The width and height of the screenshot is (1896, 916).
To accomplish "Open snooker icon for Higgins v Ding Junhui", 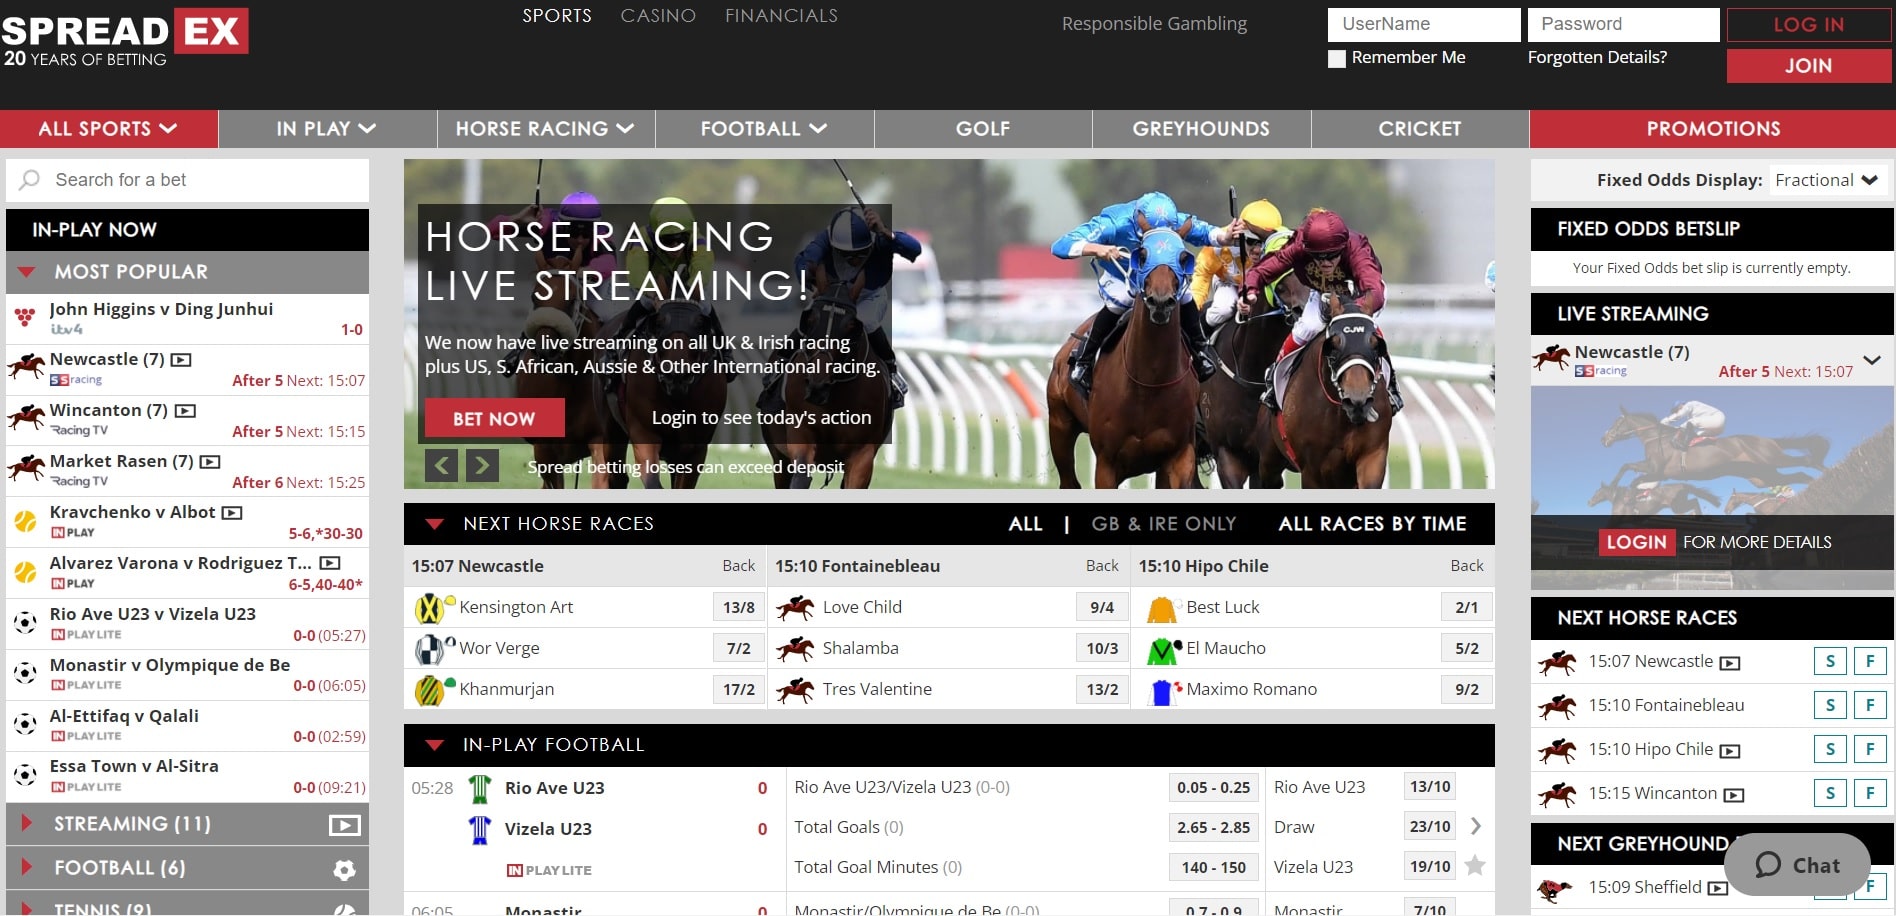I will [25, 318].
